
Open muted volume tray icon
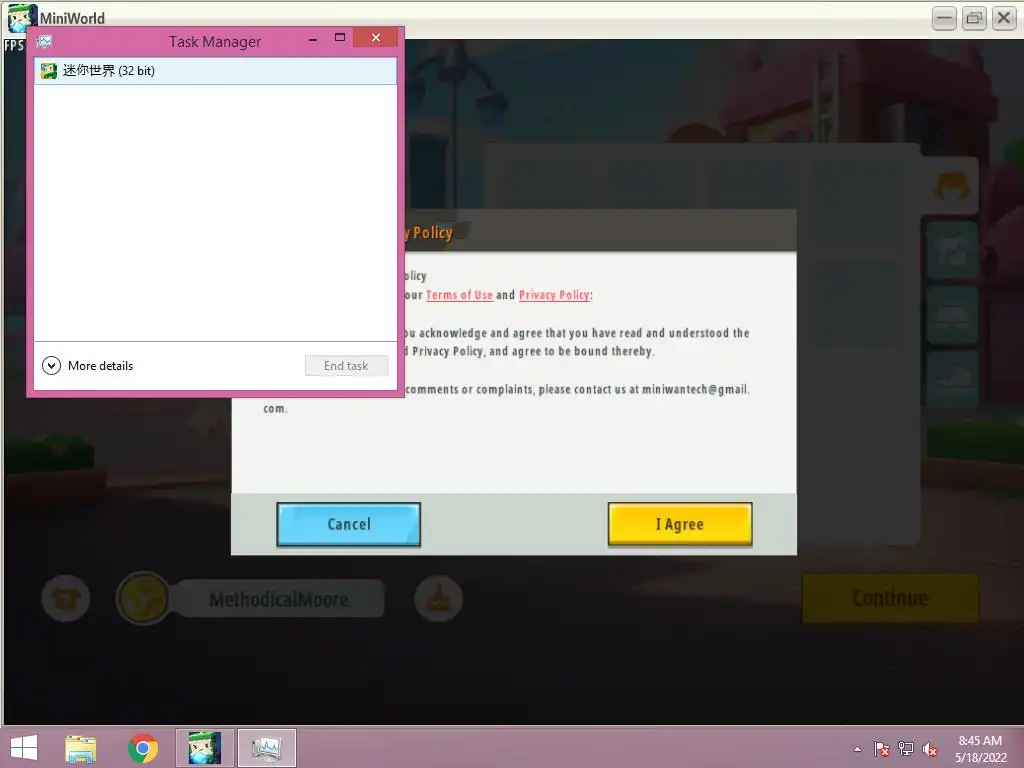930,749
